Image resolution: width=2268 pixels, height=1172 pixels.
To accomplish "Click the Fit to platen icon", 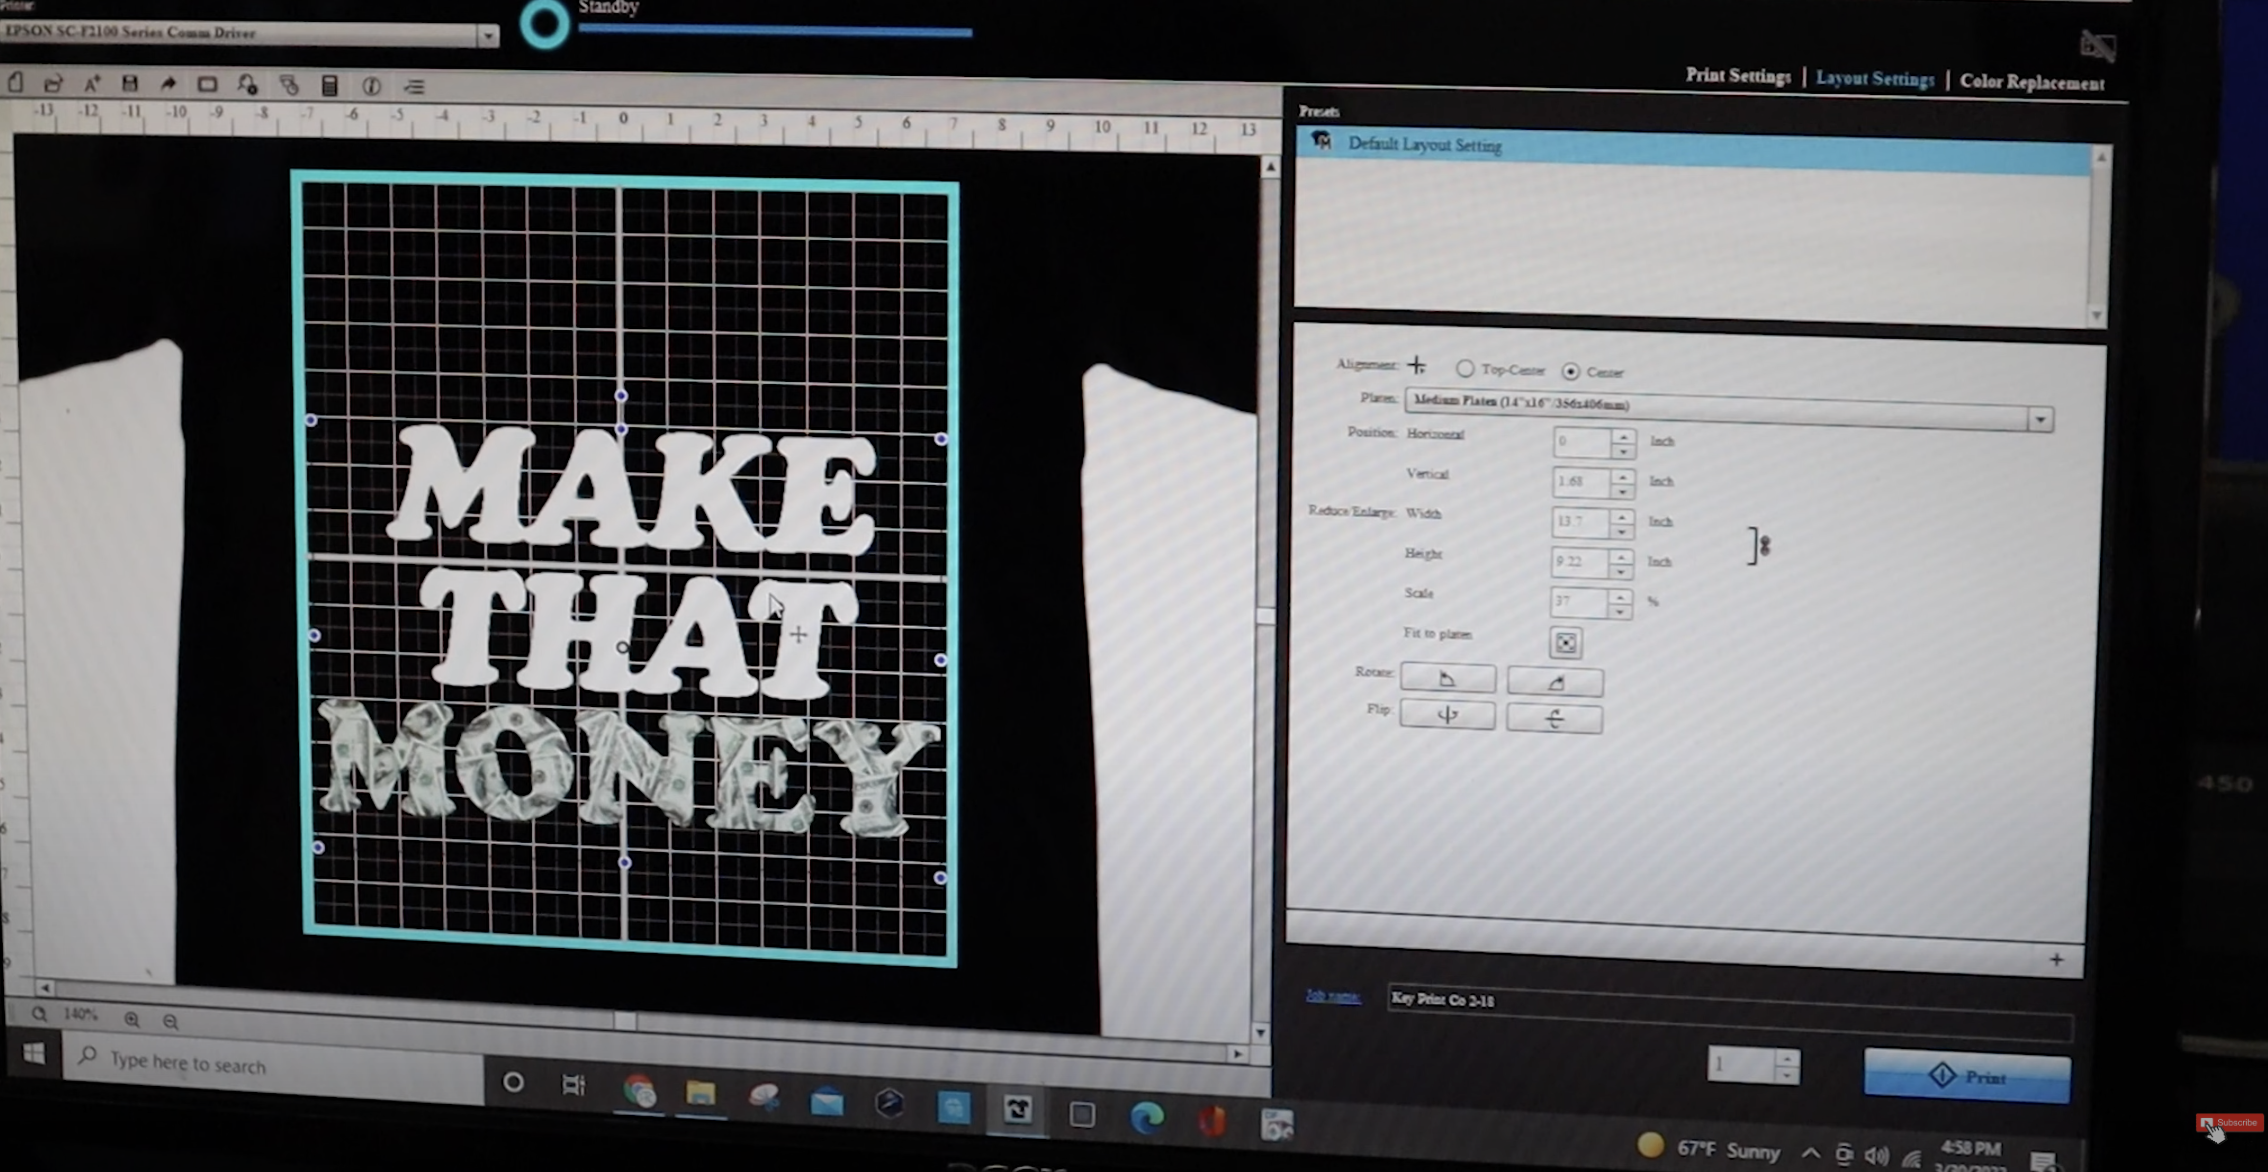I will (x=1565, y=643).
